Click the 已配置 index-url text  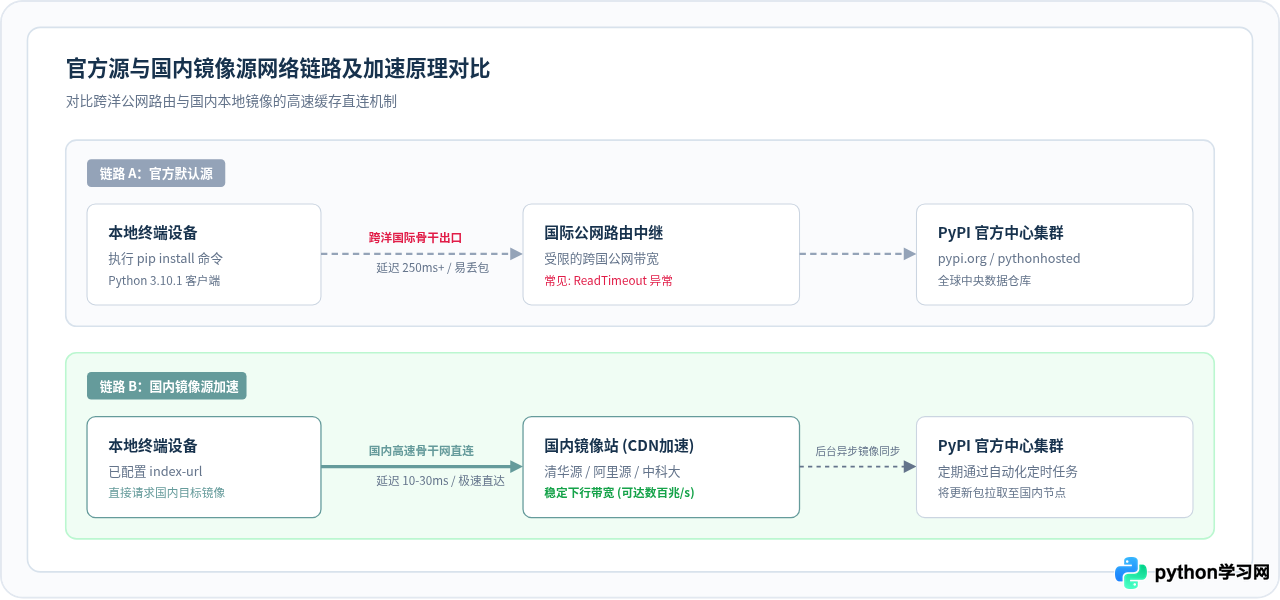155,471
